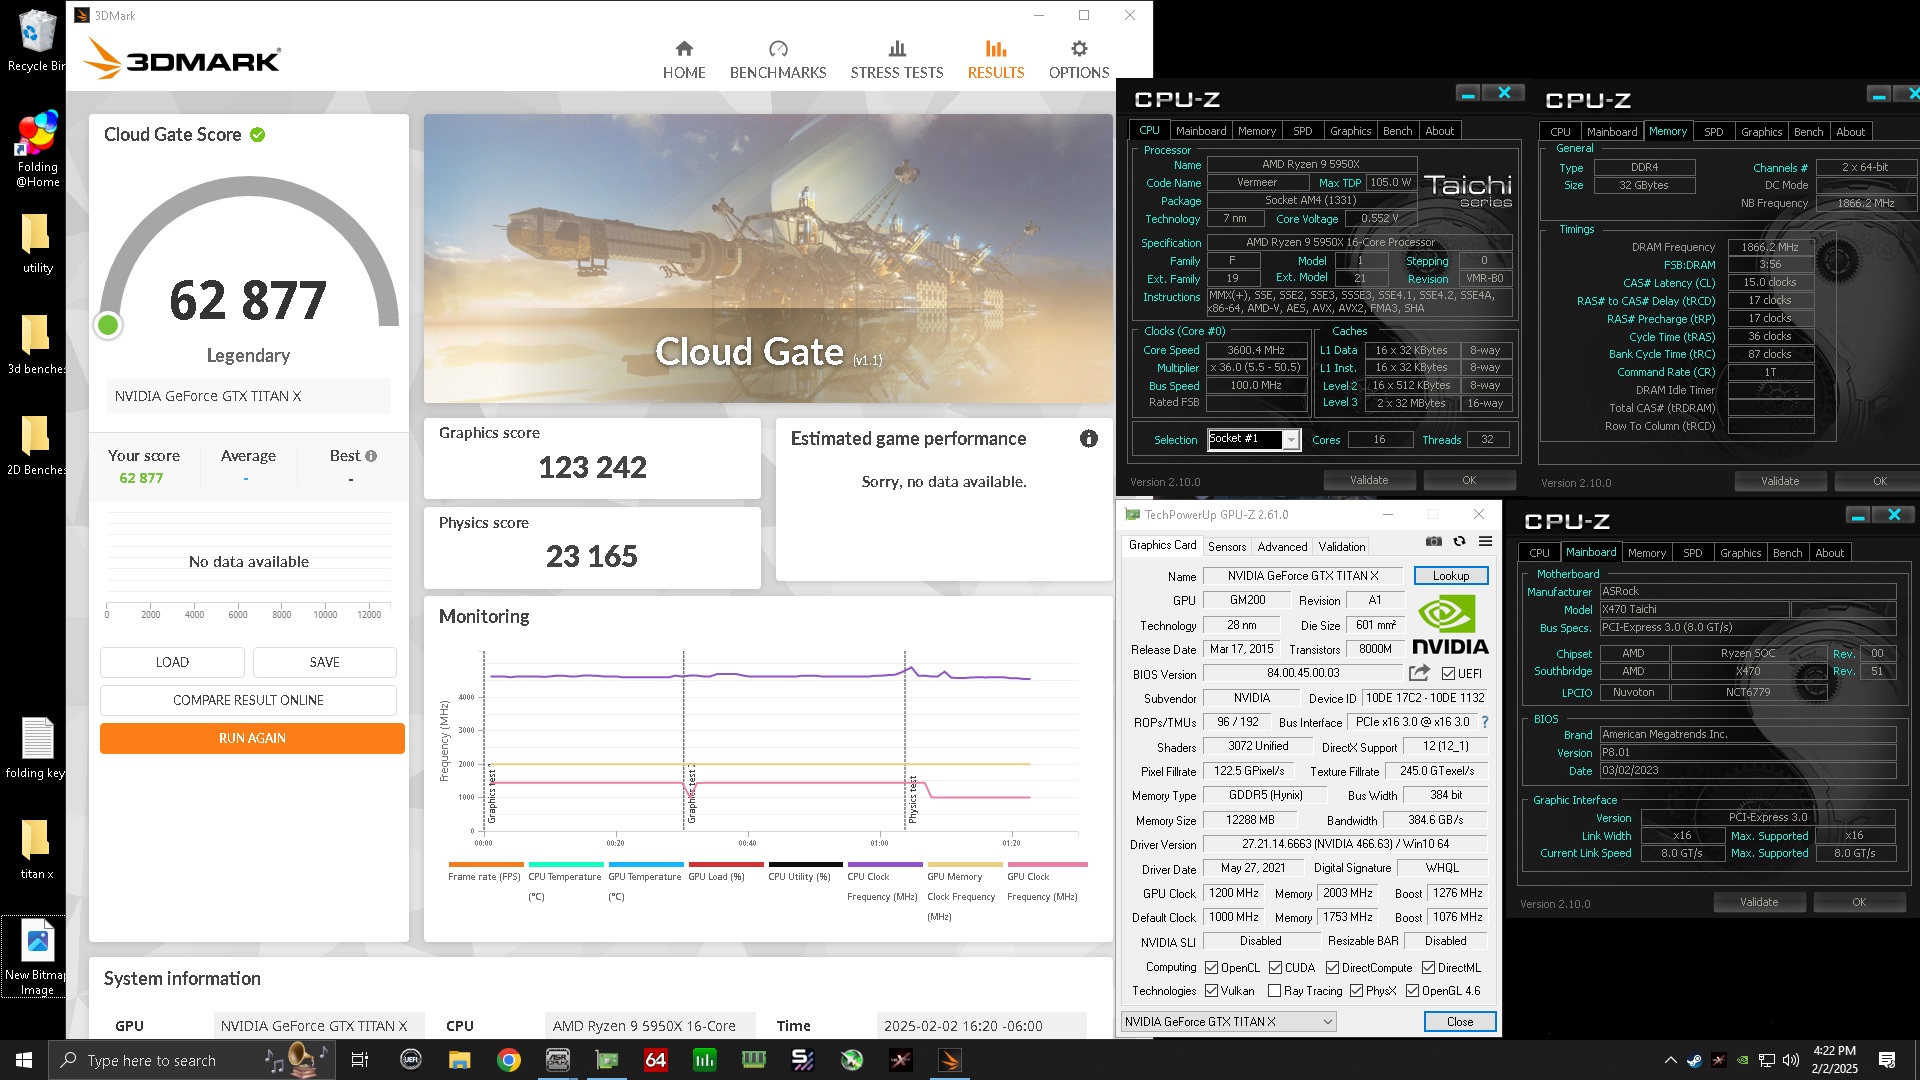This screenshot has height=1080, width=1920.
Task: Switch to the Advanced tab in GPU-Z
Action: pos(1282,547)
